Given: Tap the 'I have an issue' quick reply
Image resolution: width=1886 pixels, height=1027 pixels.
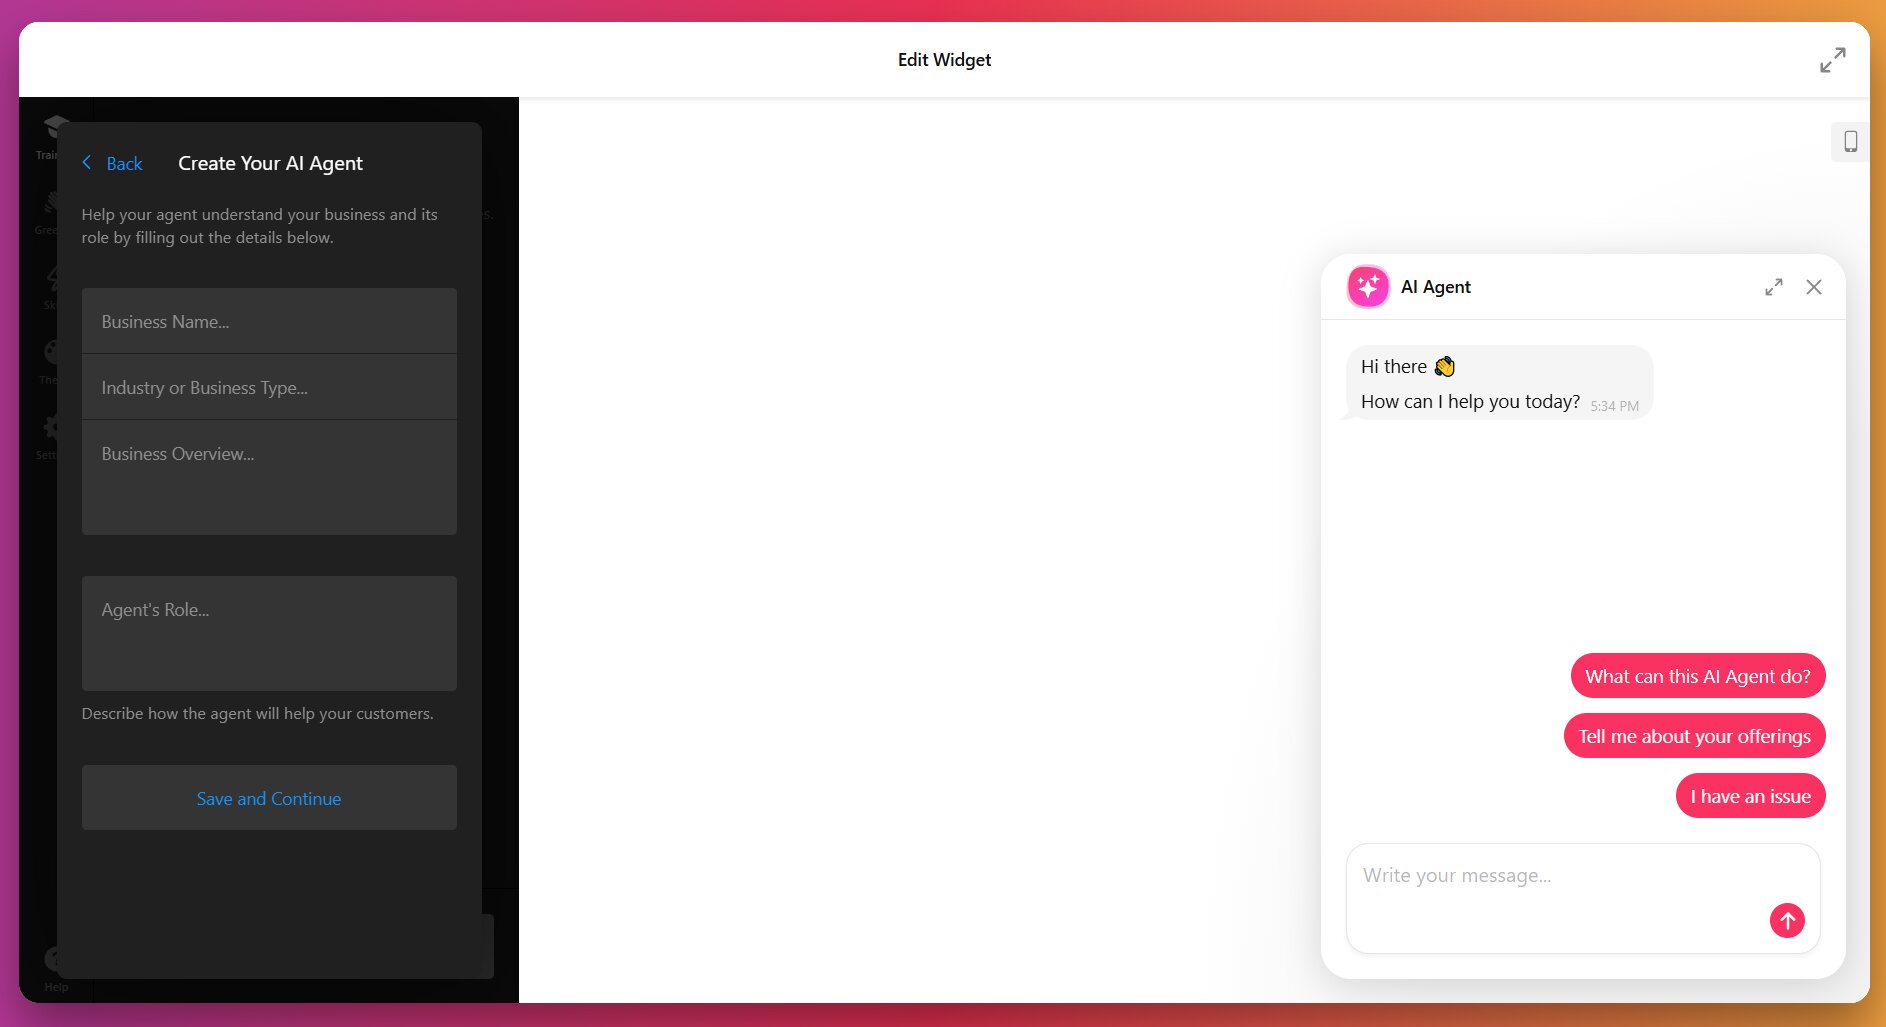Looking at the screenshot, I should 1749,796.
